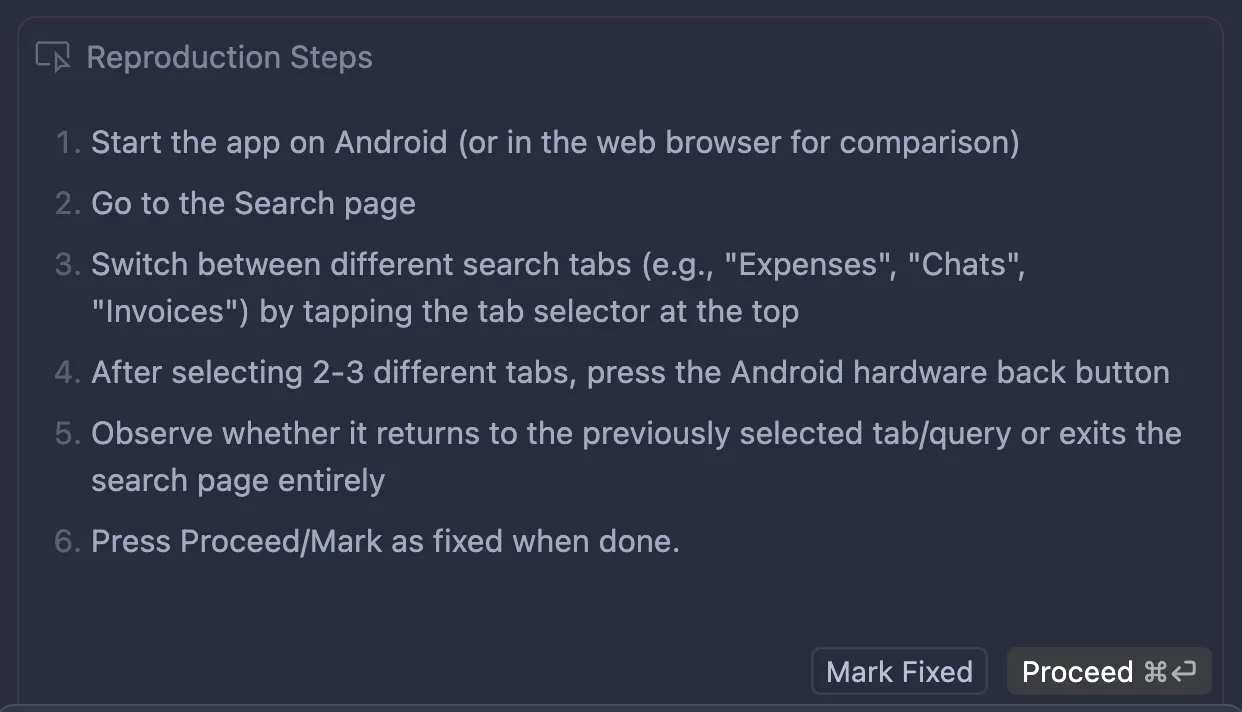The width and height of the screenshot is (1242, 712).
Task: Click the list number 6 marker
Action: (67, 541)
